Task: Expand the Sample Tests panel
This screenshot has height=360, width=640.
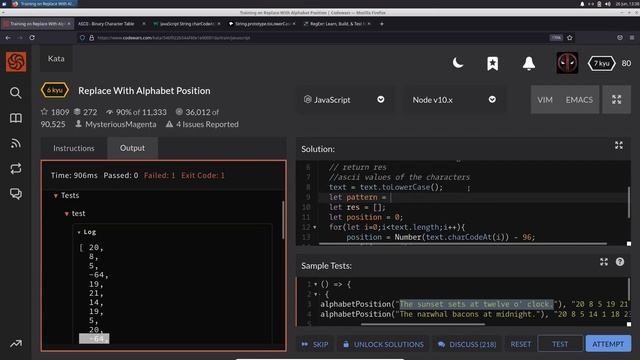Action: tap(604, 262)
